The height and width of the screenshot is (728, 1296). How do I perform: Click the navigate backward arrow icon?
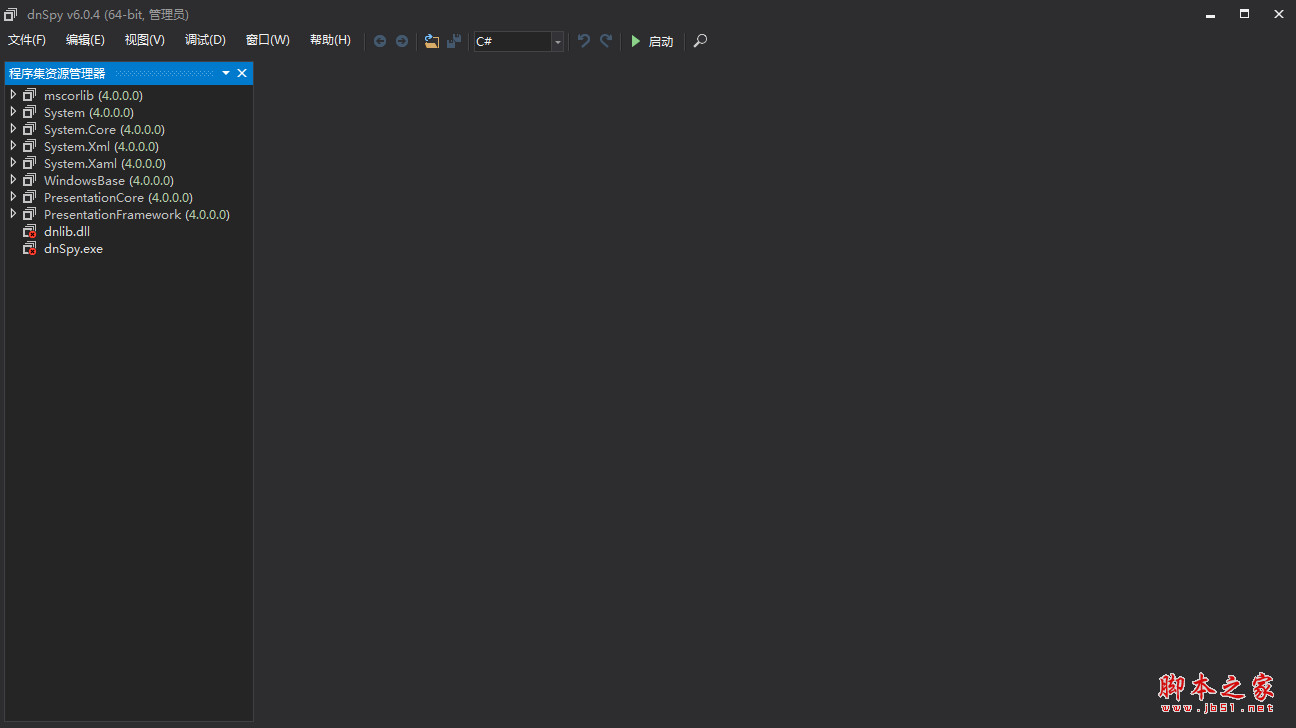[x=380, y=41]
